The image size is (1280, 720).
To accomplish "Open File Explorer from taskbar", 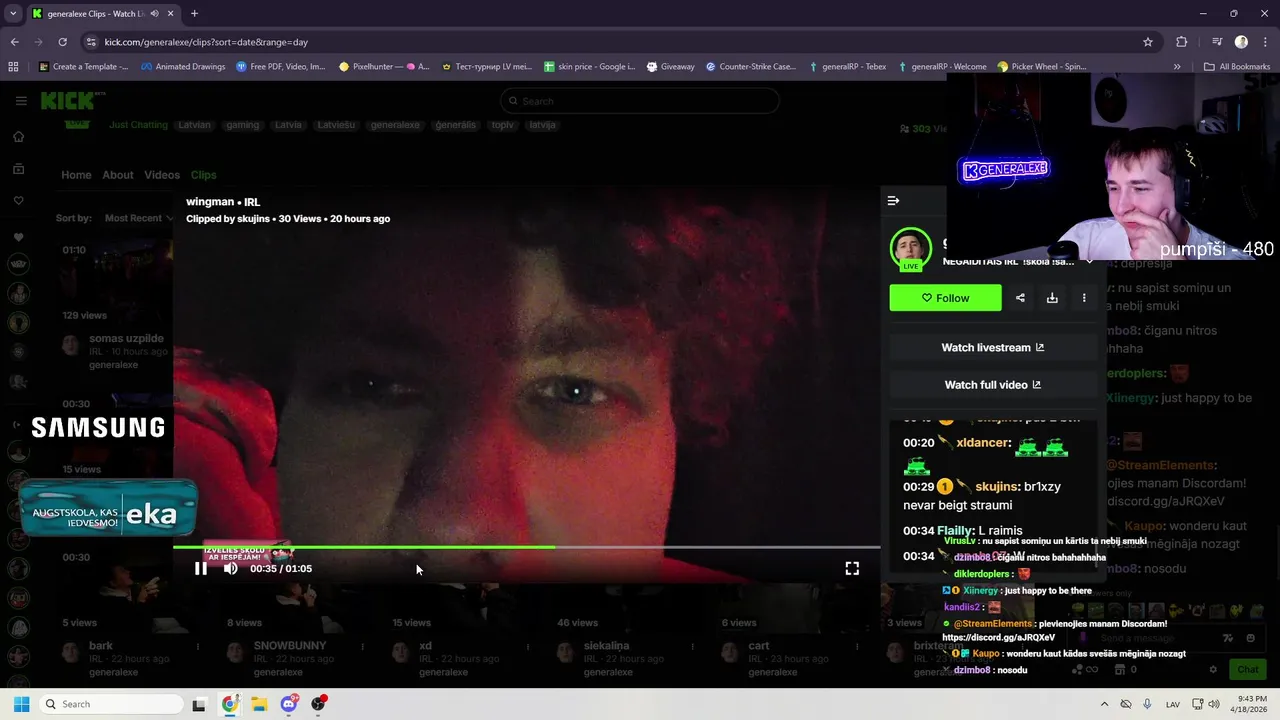I will pos(259,704).
